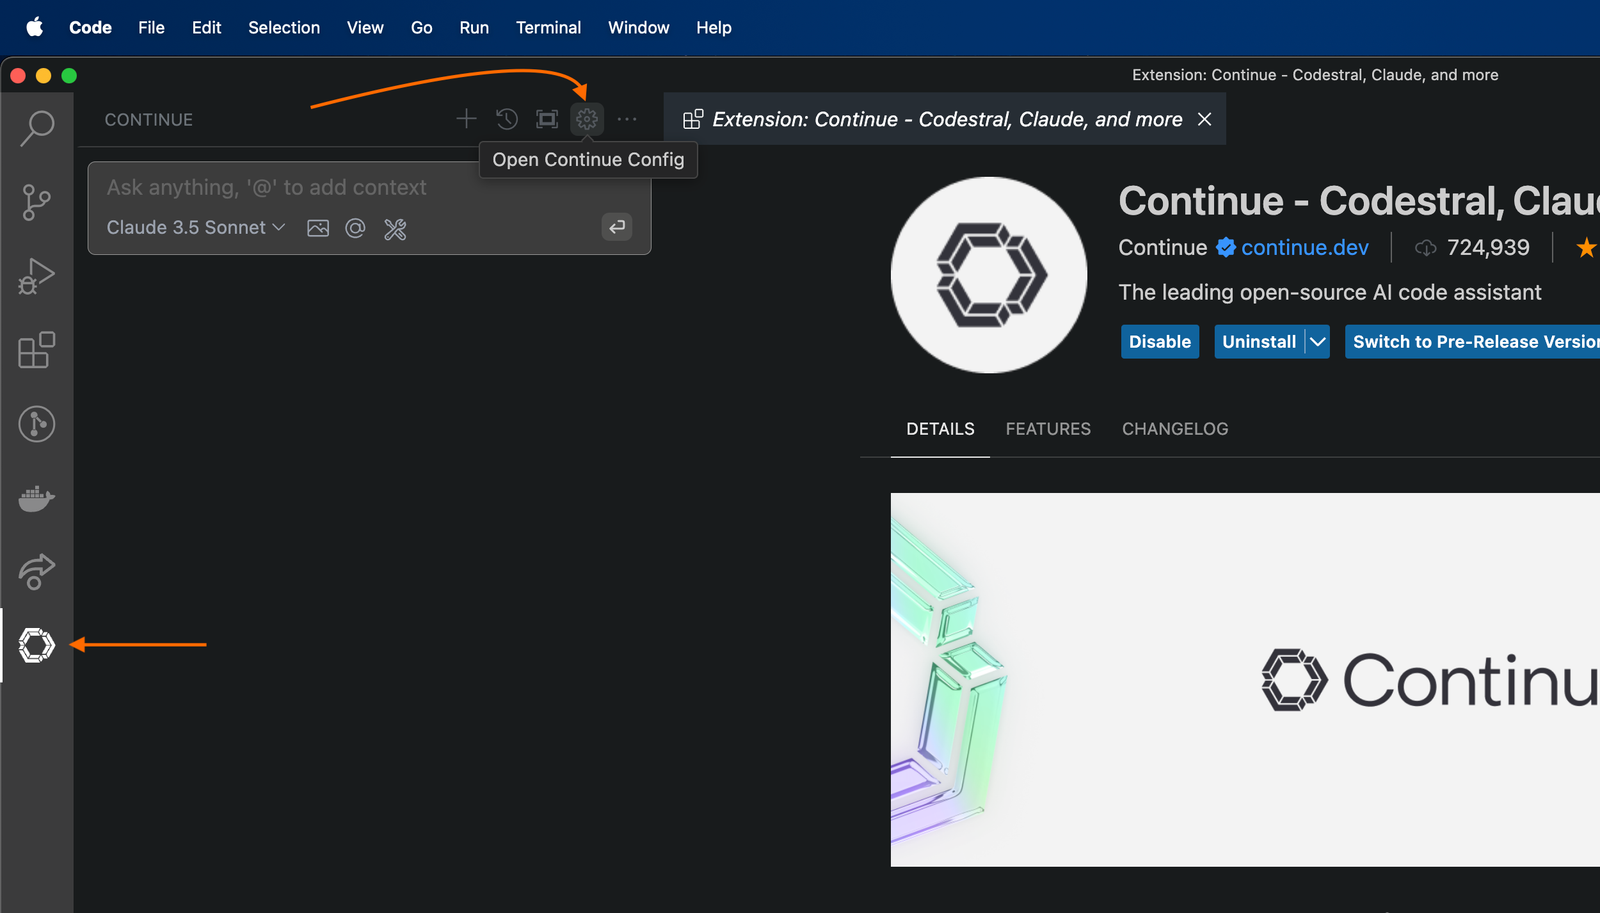Open the Docker view in the sidebar
Viewport: 1600px width, 913px height.
pyautogui.click(x=37, y=499)
